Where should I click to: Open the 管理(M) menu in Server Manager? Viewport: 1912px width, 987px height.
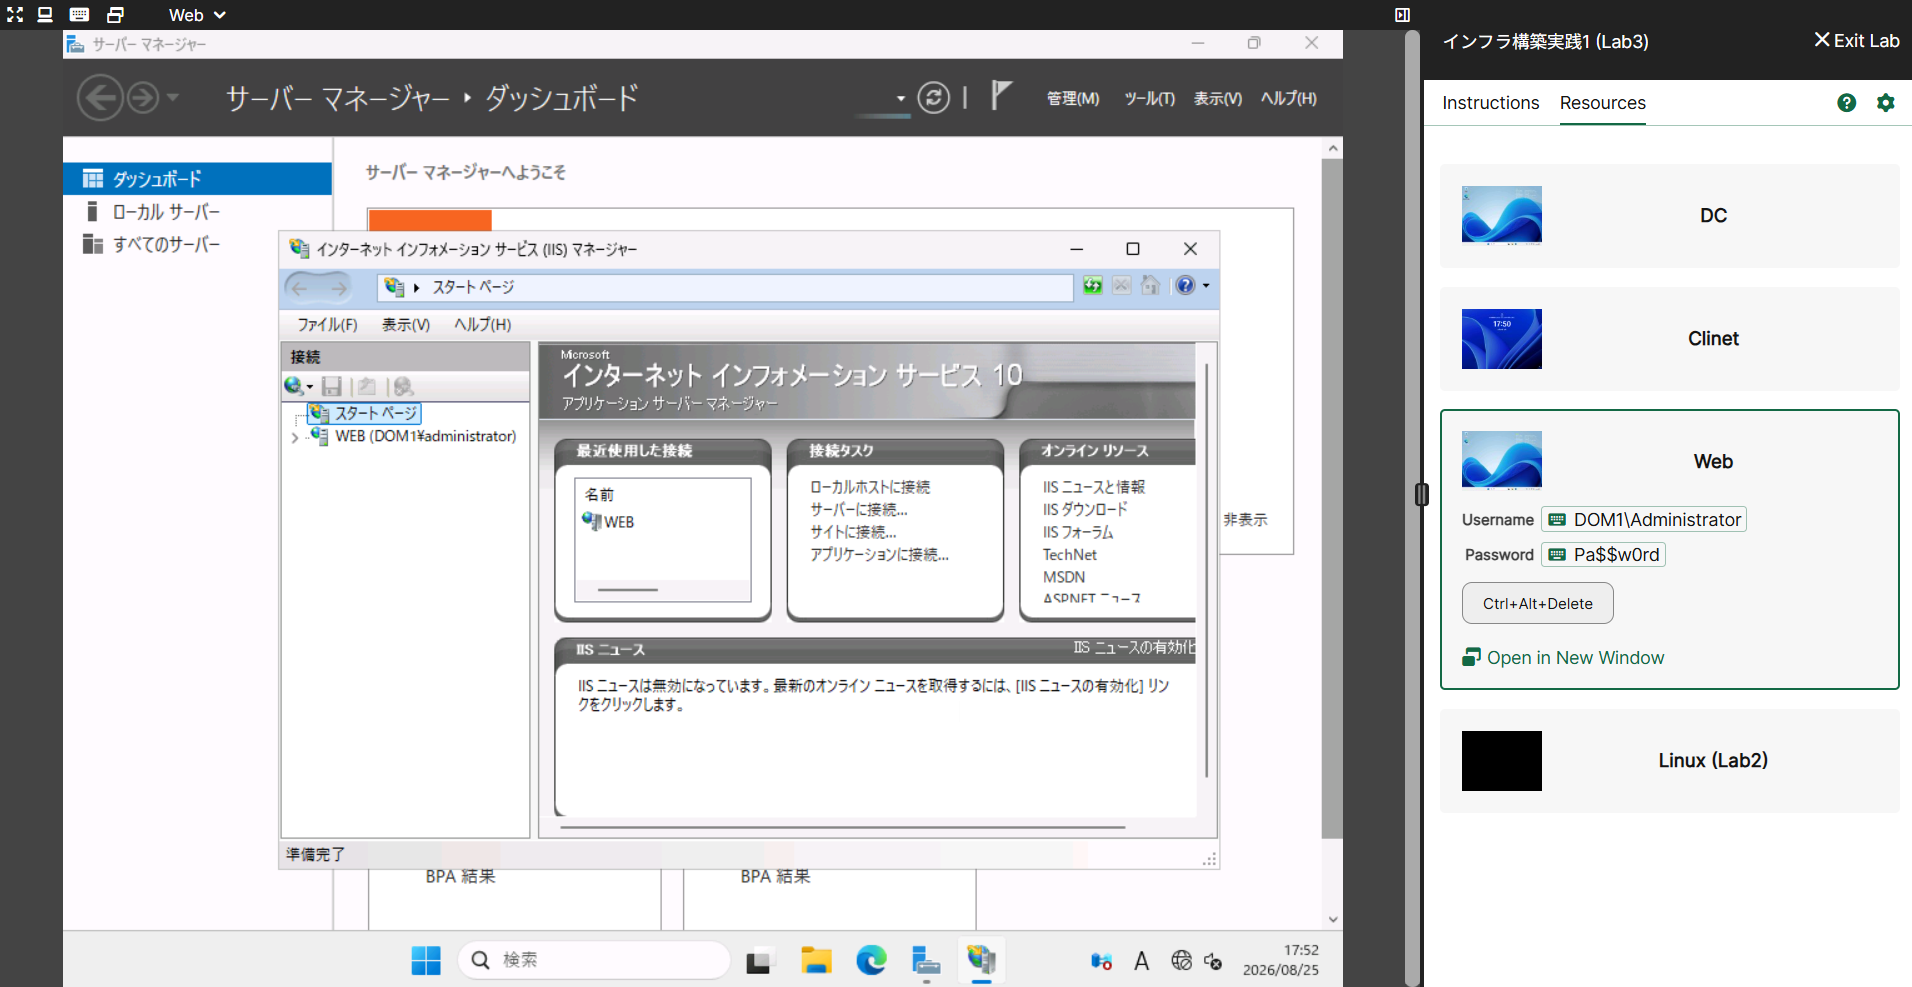(1073, 98)
